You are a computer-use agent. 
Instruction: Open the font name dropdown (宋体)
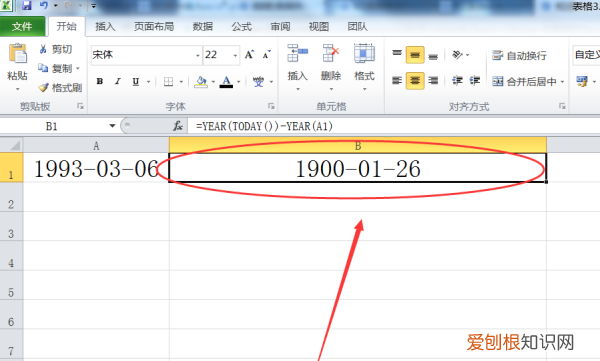198,56
